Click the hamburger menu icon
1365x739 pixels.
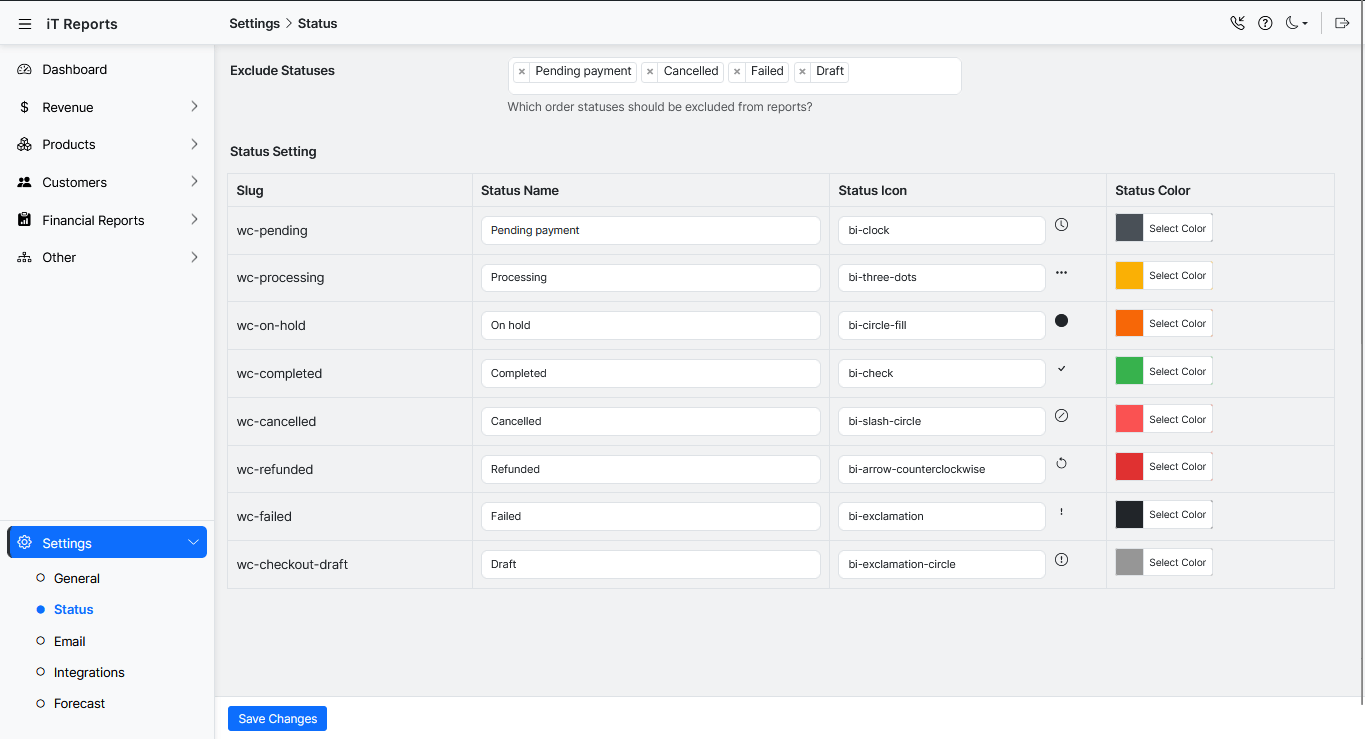pos(25,24)
